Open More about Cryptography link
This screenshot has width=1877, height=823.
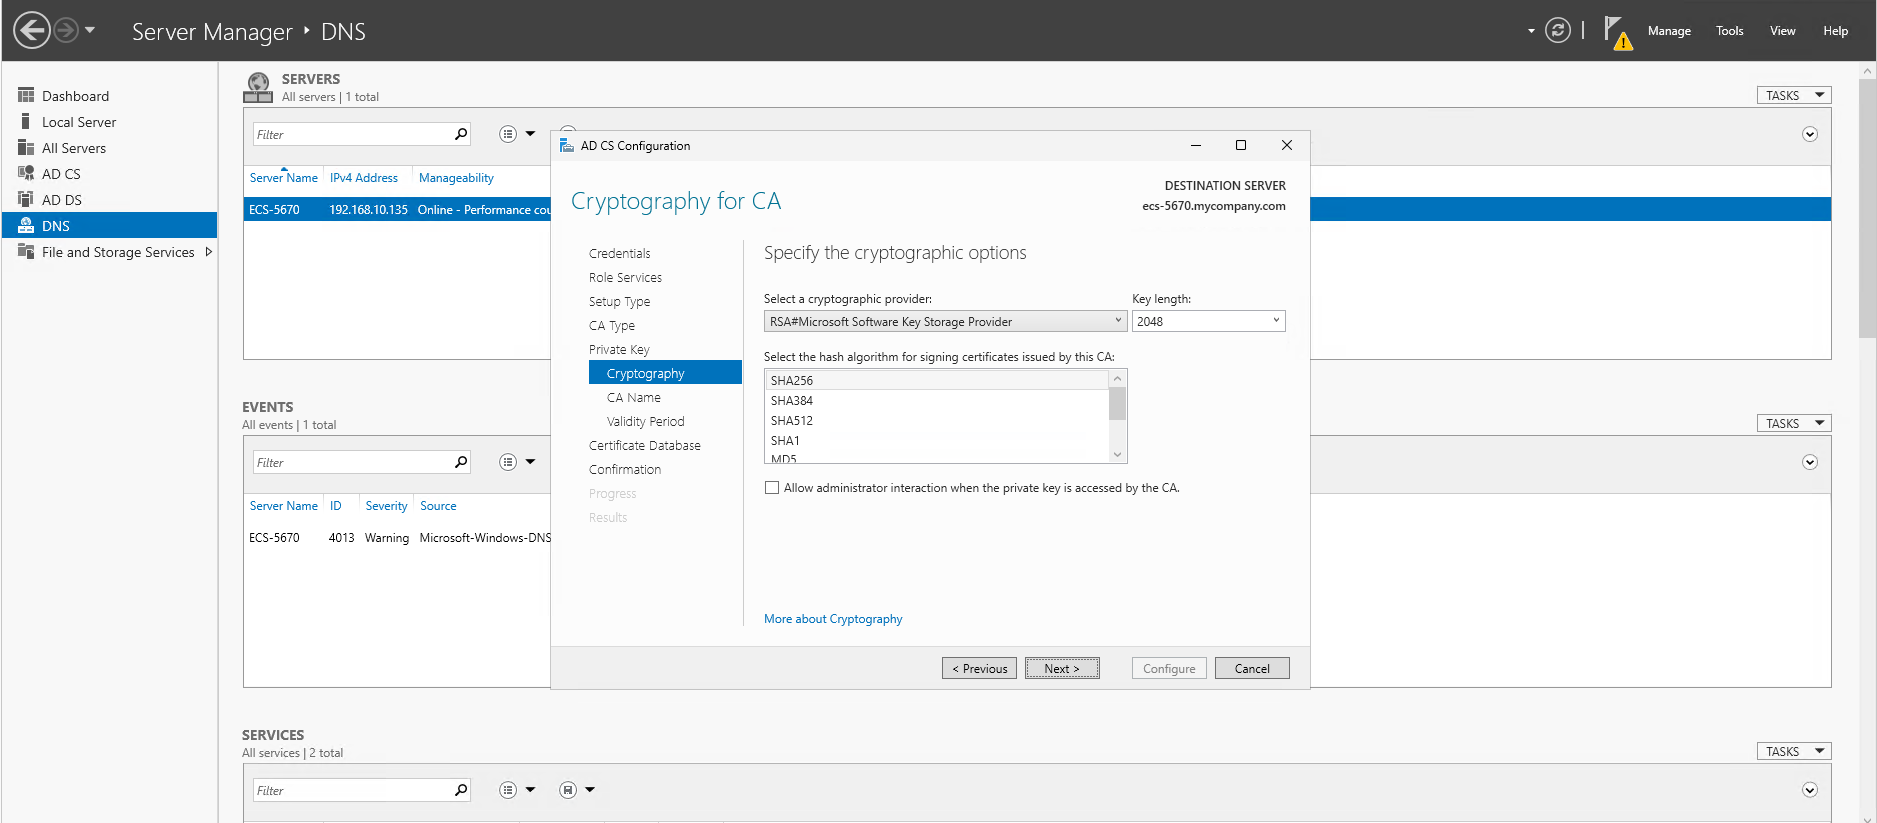coord(832,619)
